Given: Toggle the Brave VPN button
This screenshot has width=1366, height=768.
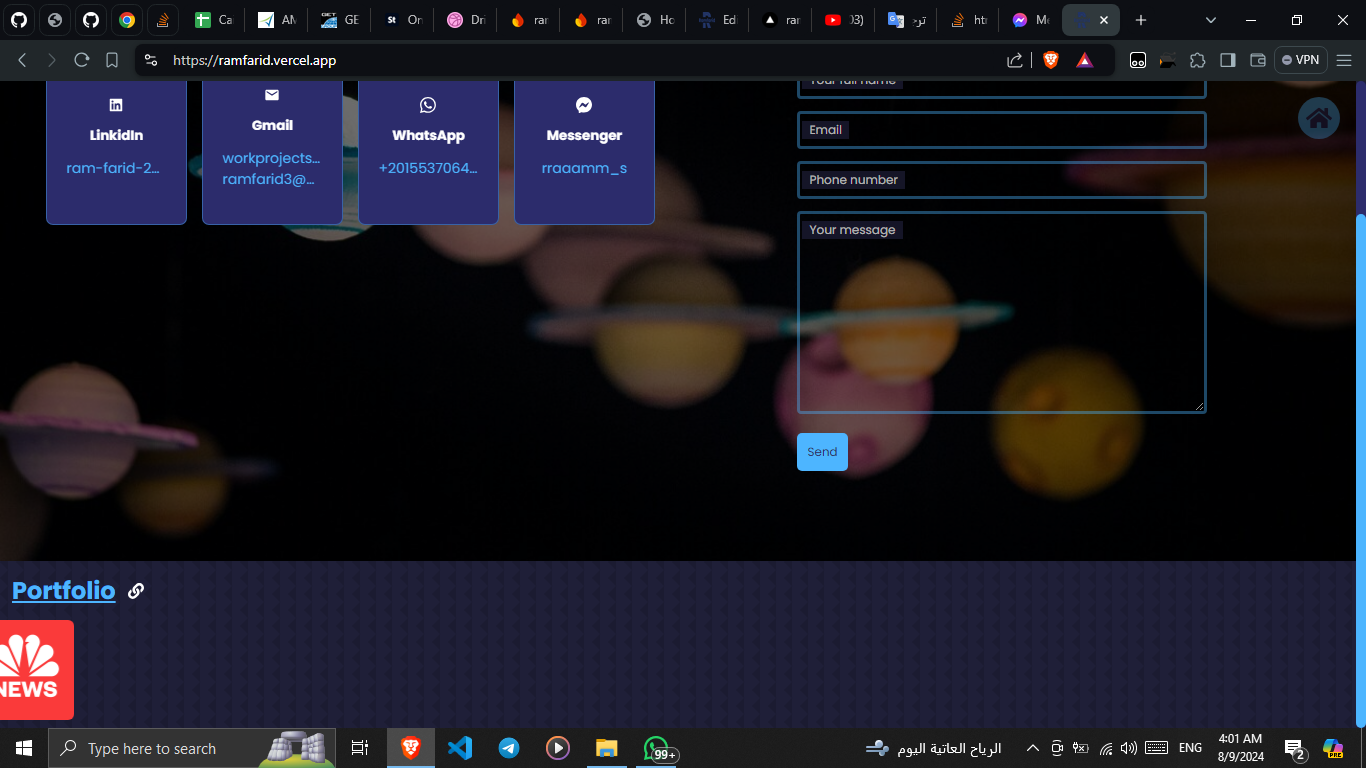Looking at the screenshot, I should 1300,60.
